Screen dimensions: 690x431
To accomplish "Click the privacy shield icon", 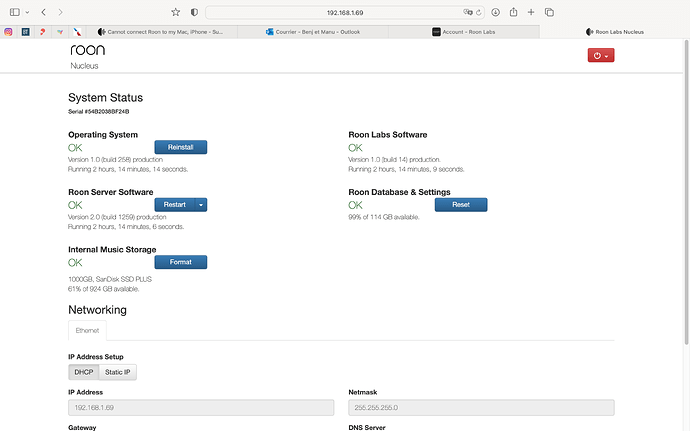I will tap(194, 11).
